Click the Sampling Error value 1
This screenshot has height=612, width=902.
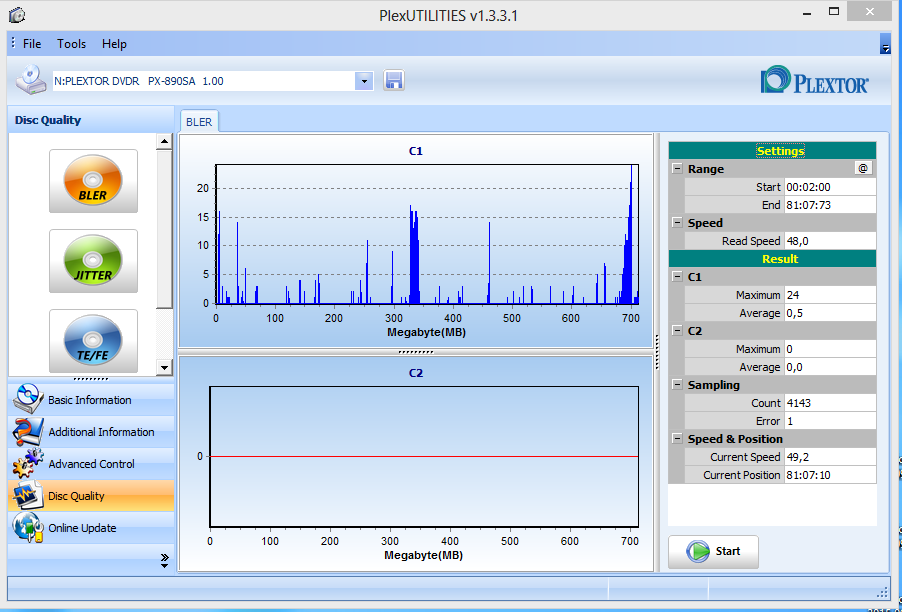830,421
